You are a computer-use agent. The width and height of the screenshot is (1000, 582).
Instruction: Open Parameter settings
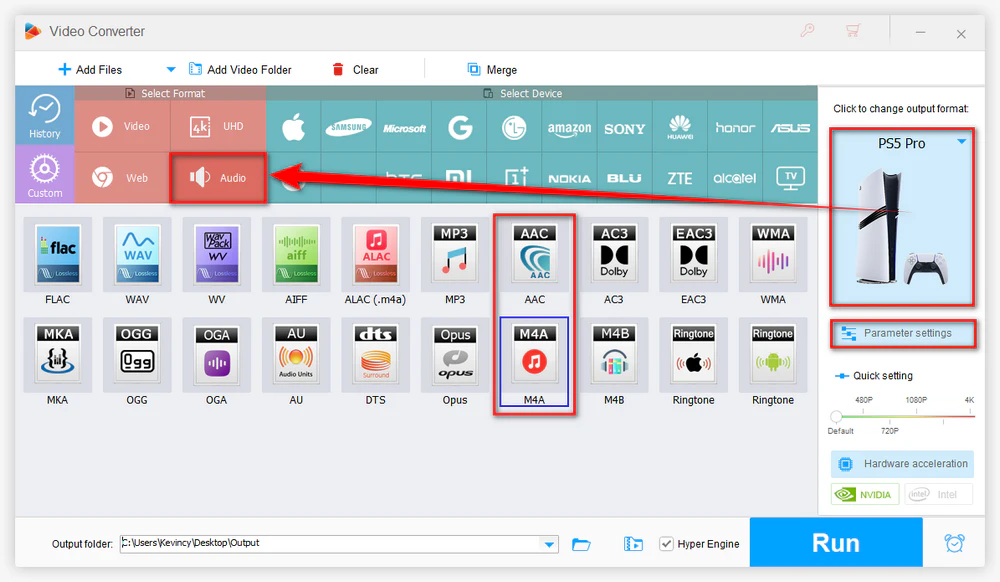click(902, 333)
